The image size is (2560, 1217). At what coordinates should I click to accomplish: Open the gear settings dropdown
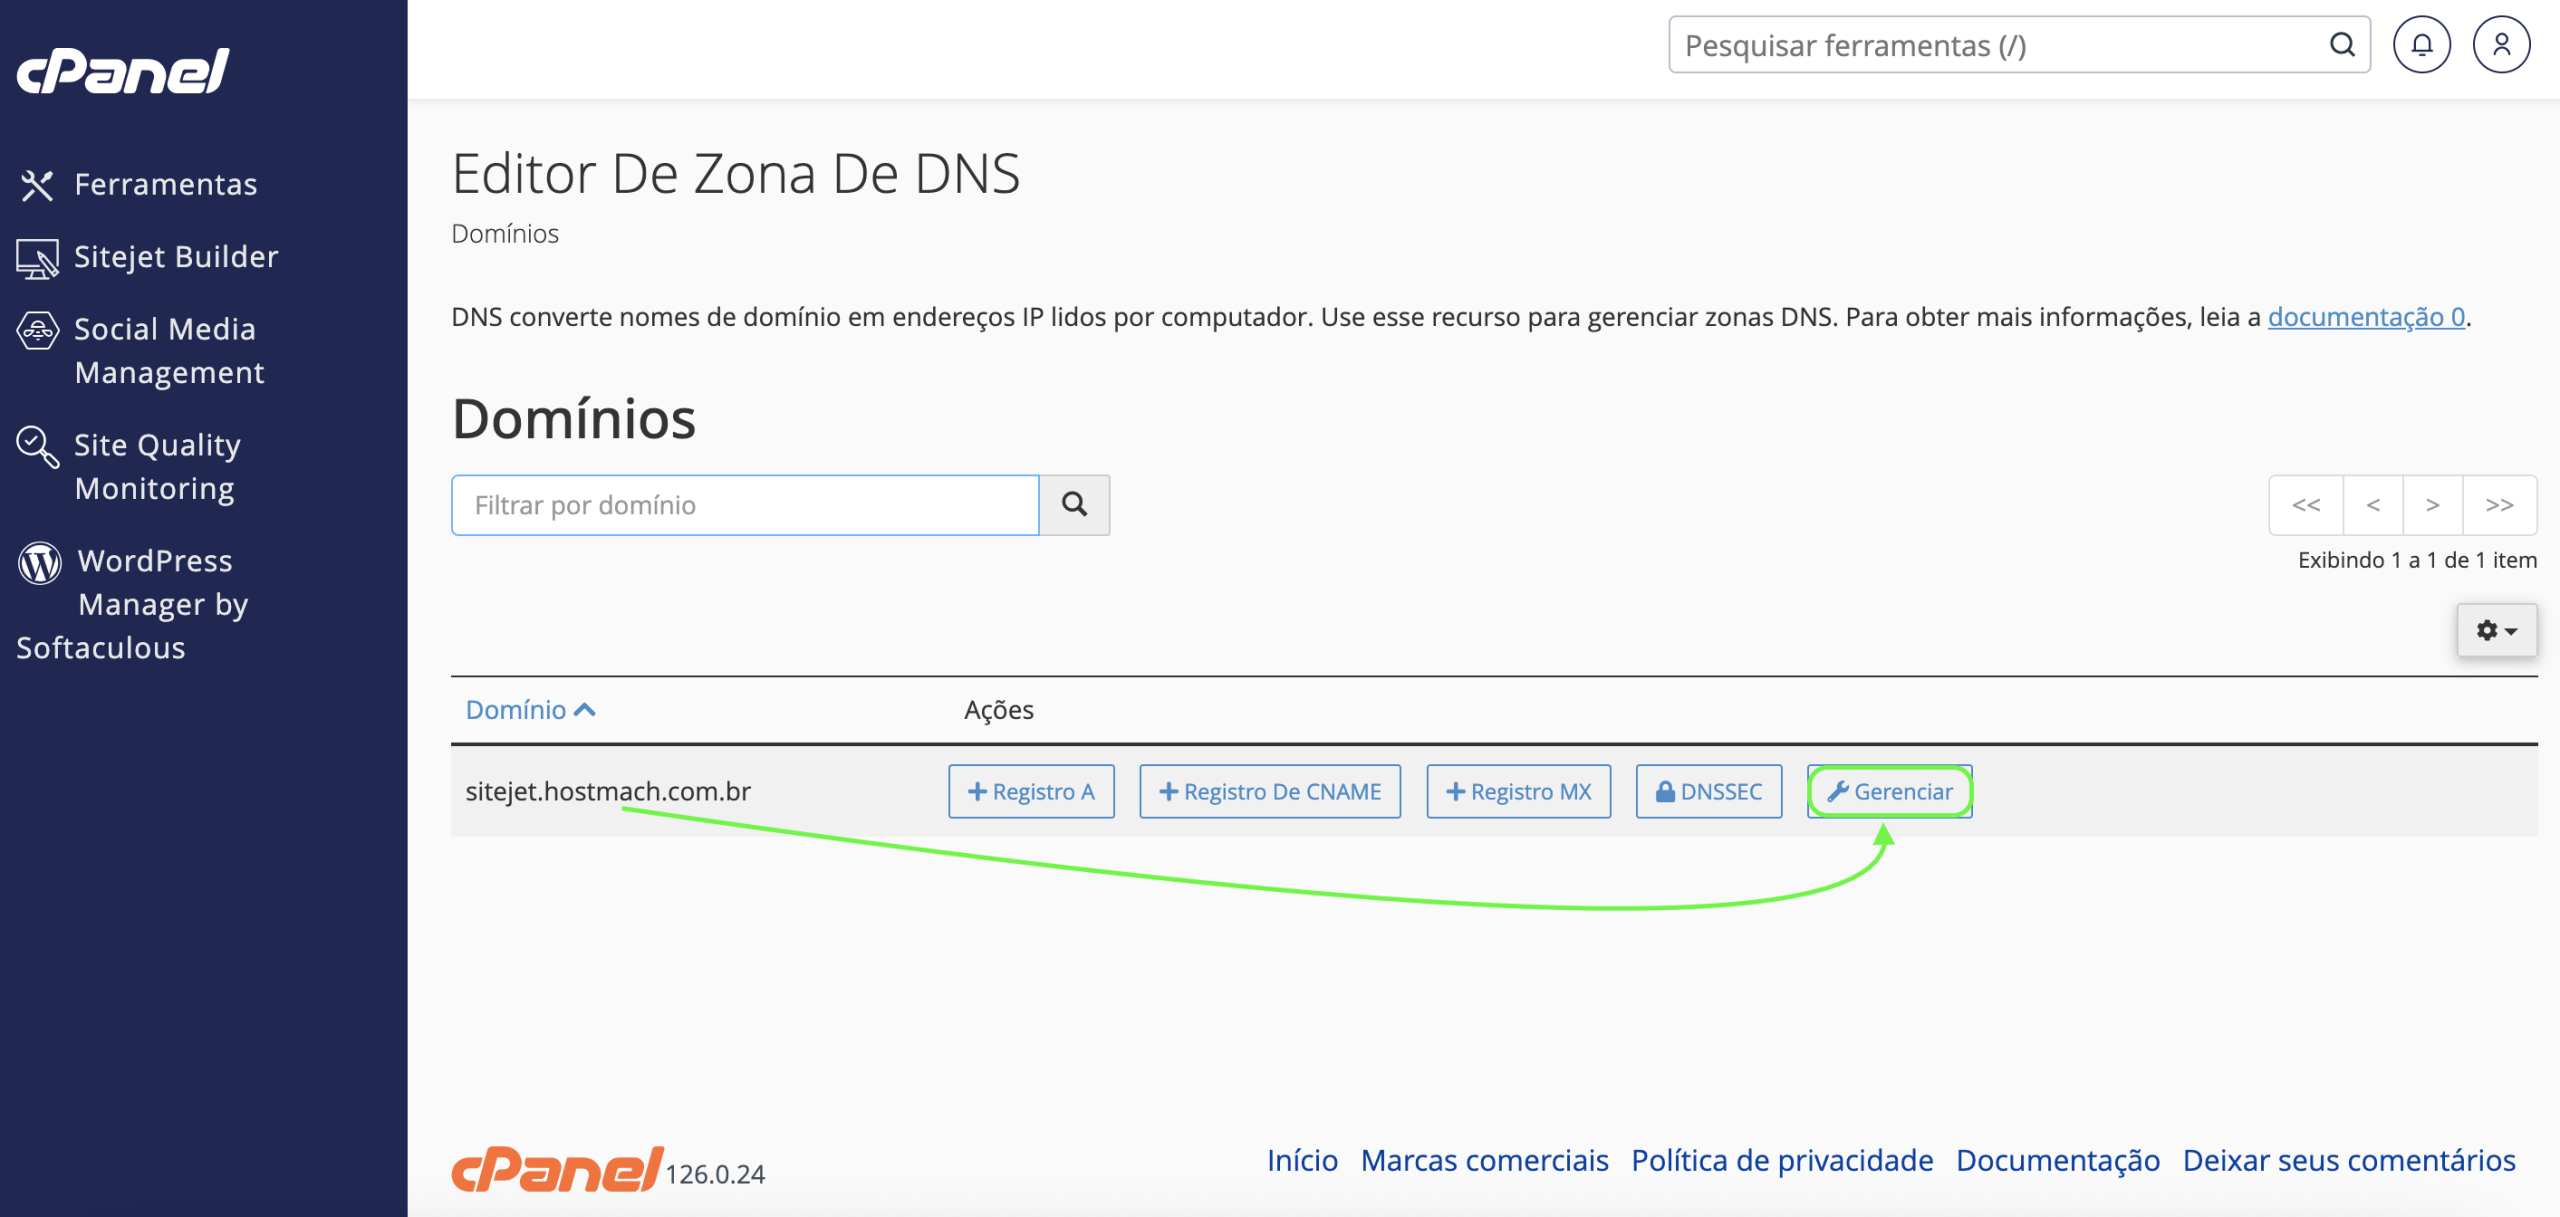coord(2496,630)
